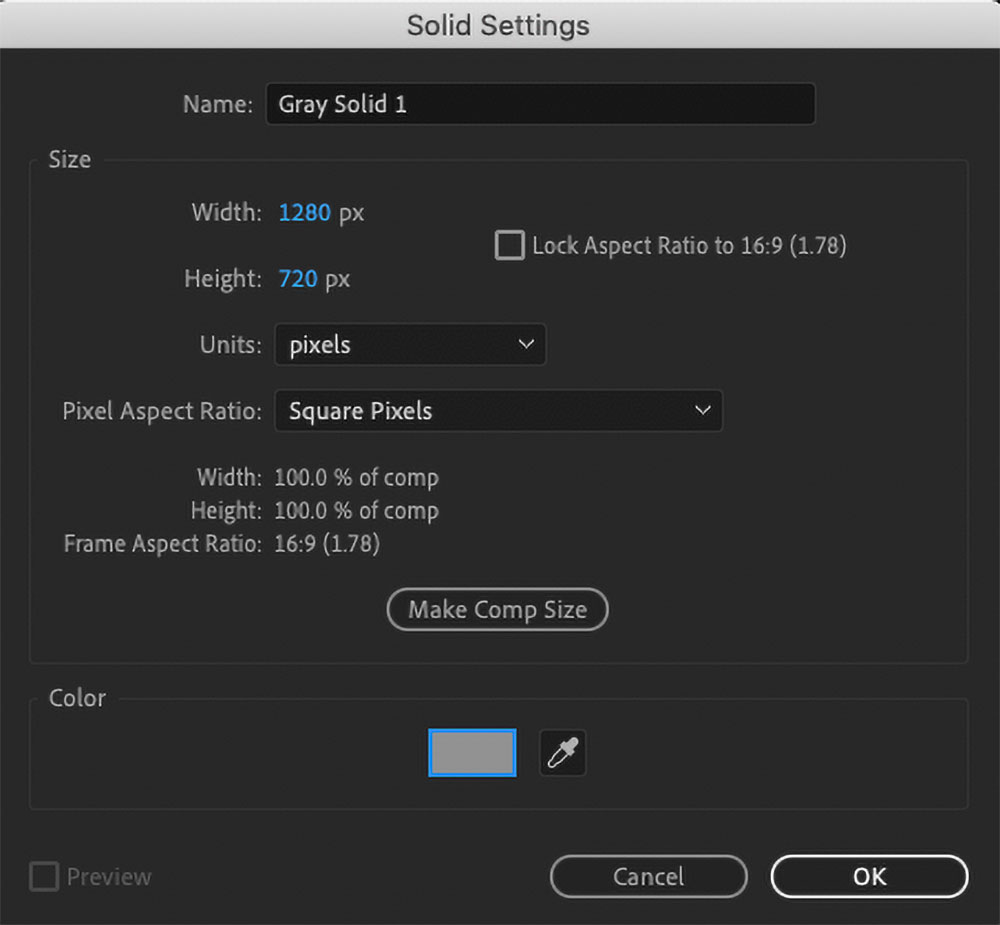
Task: Click the chevron arrow on pixels menu
Action: pyautogui.click(x=526, y=345)
